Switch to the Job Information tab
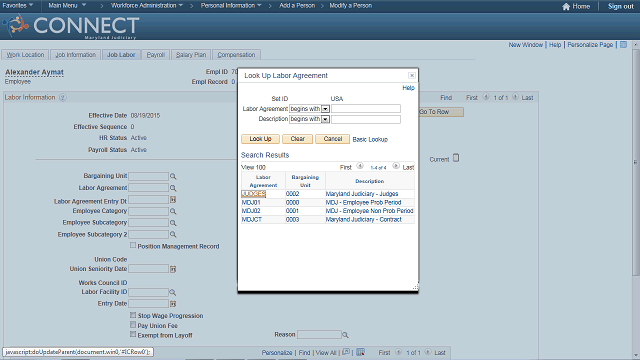Screen dimensions: 640x360 click(76, 55)
